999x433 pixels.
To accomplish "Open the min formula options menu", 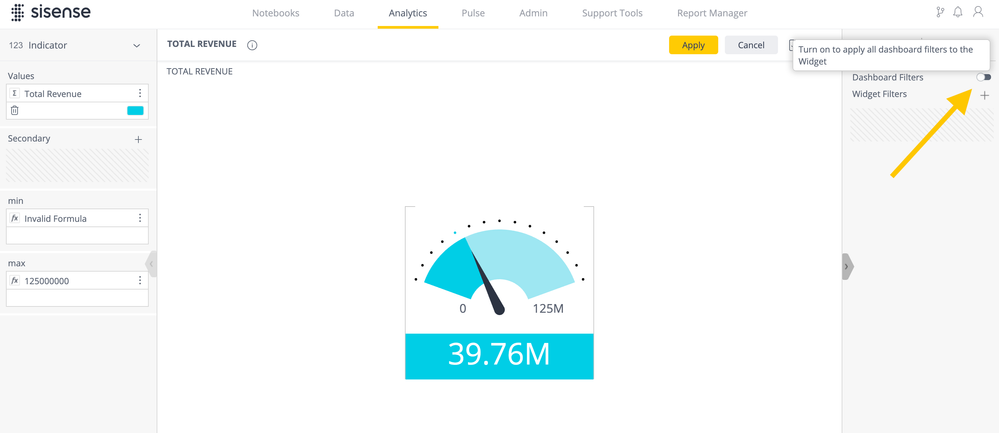I will click(140, 218).
